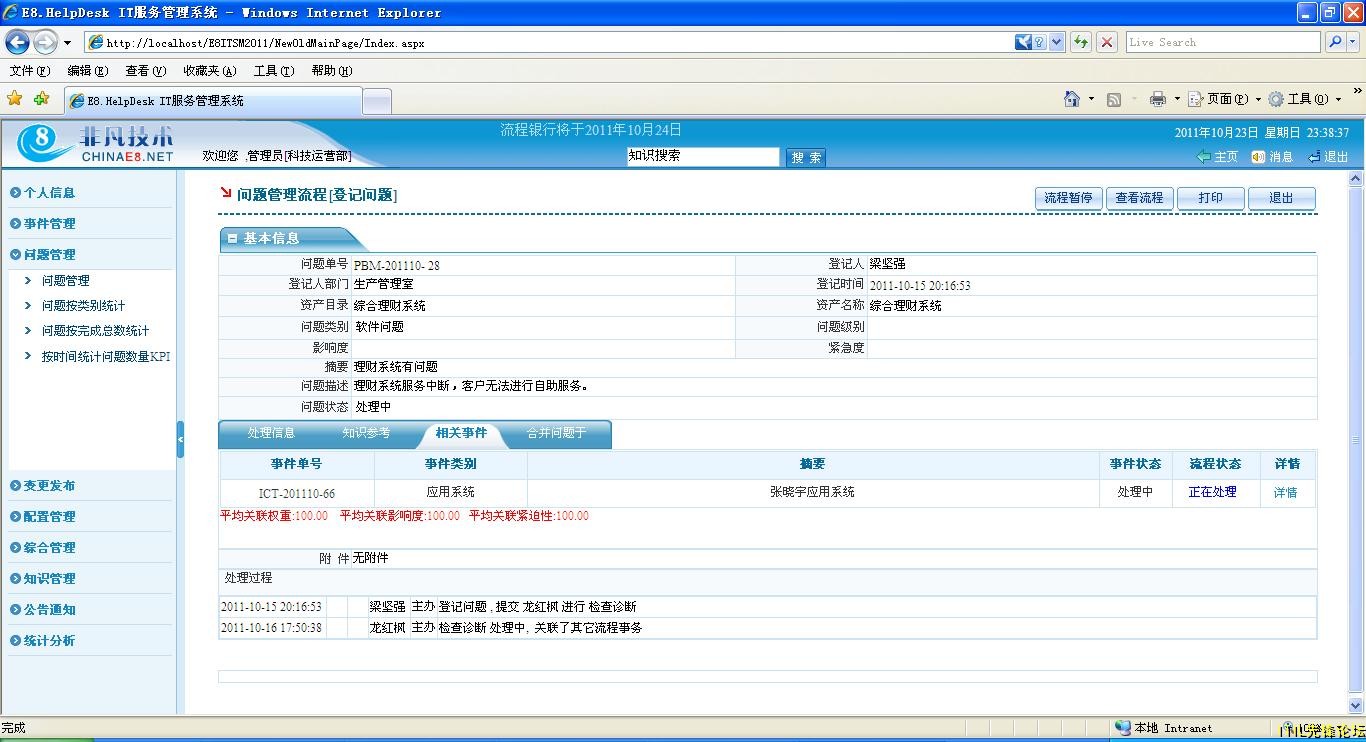Click the Home icon in IE toolbar
This screenshot has height=742, width=1366.
1072,99
